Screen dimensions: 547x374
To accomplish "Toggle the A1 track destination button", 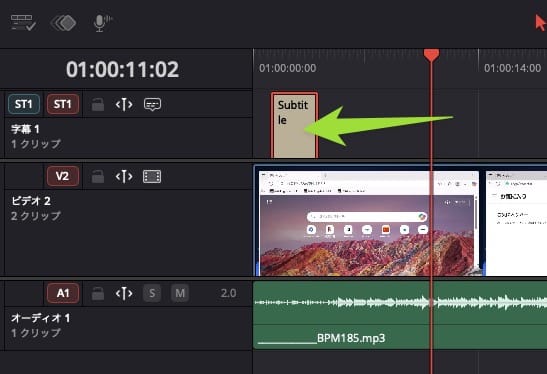I will 63,293.
